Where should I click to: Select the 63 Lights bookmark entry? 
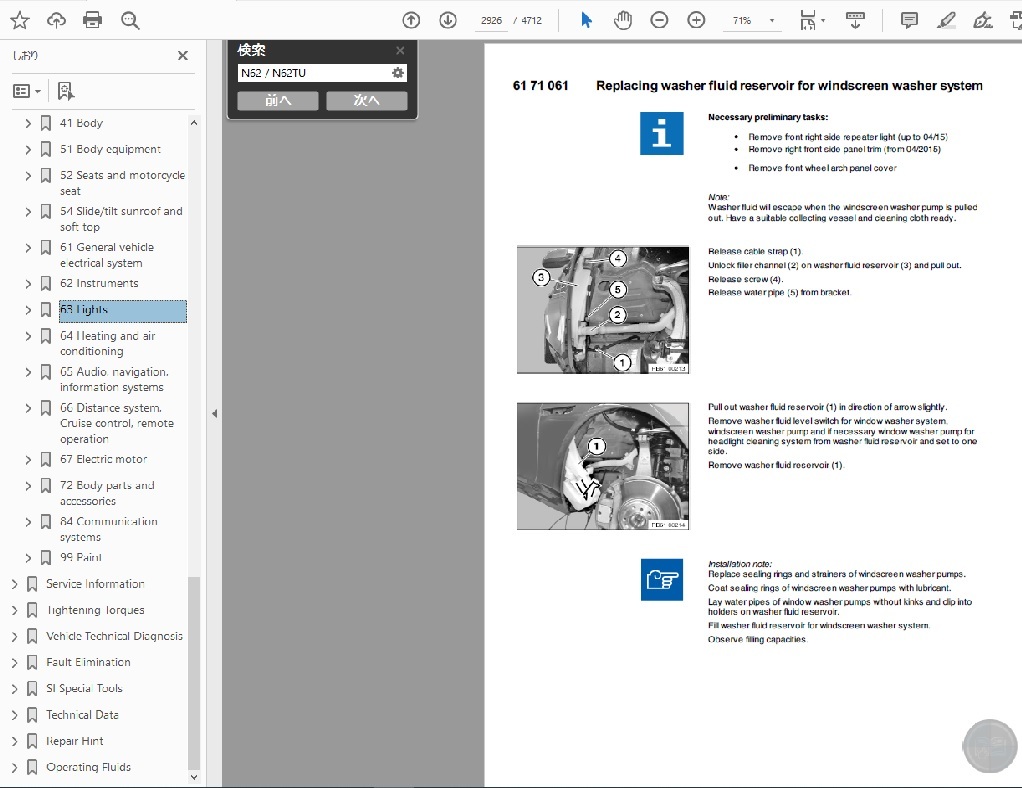(123, 311)
